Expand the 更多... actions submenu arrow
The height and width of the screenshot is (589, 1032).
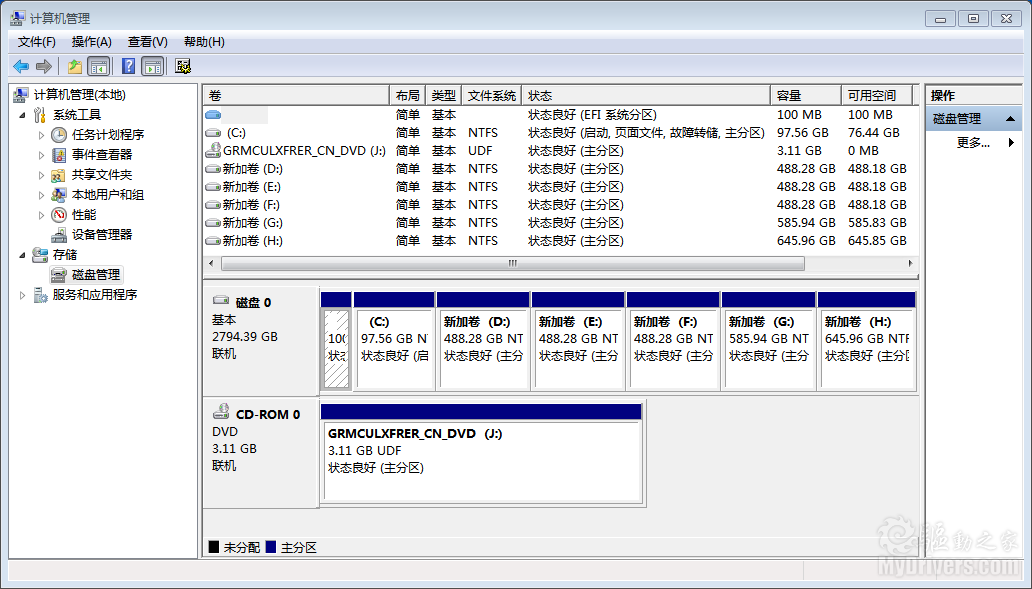click(1010, 143)
